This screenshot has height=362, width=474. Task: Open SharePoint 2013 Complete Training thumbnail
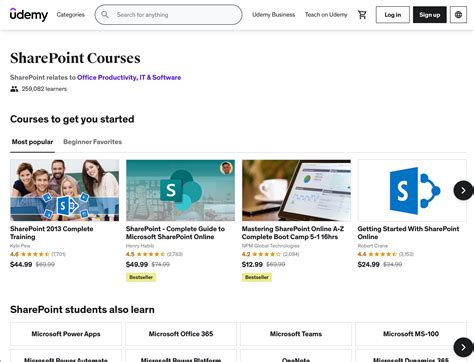64,190
